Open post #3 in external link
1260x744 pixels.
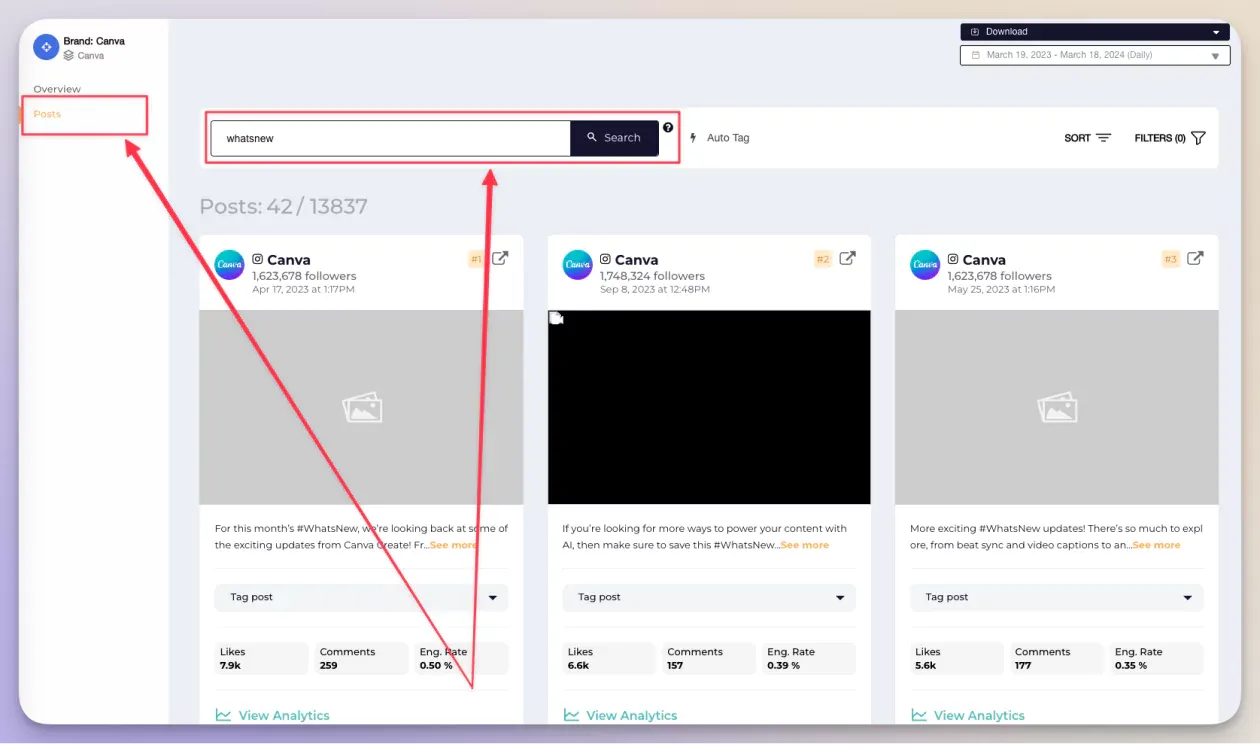1195,258
